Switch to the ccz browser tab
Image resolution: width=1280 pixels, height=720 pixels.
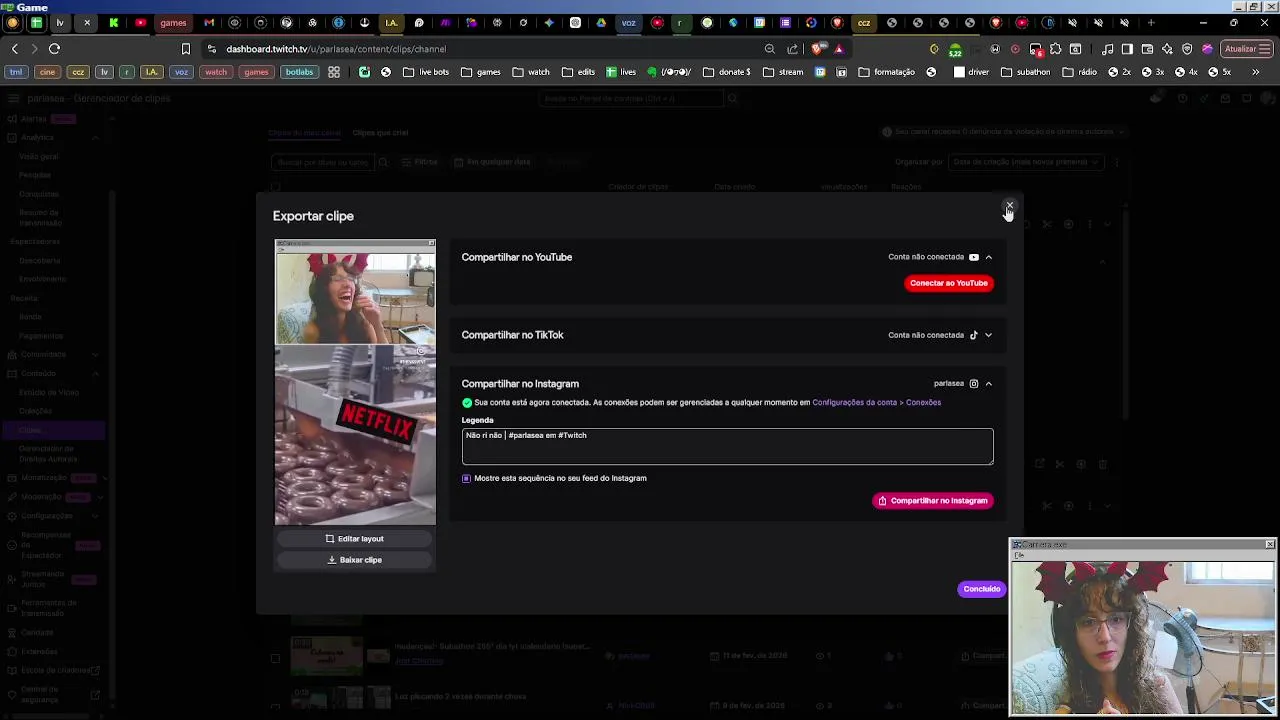(864, 22)
